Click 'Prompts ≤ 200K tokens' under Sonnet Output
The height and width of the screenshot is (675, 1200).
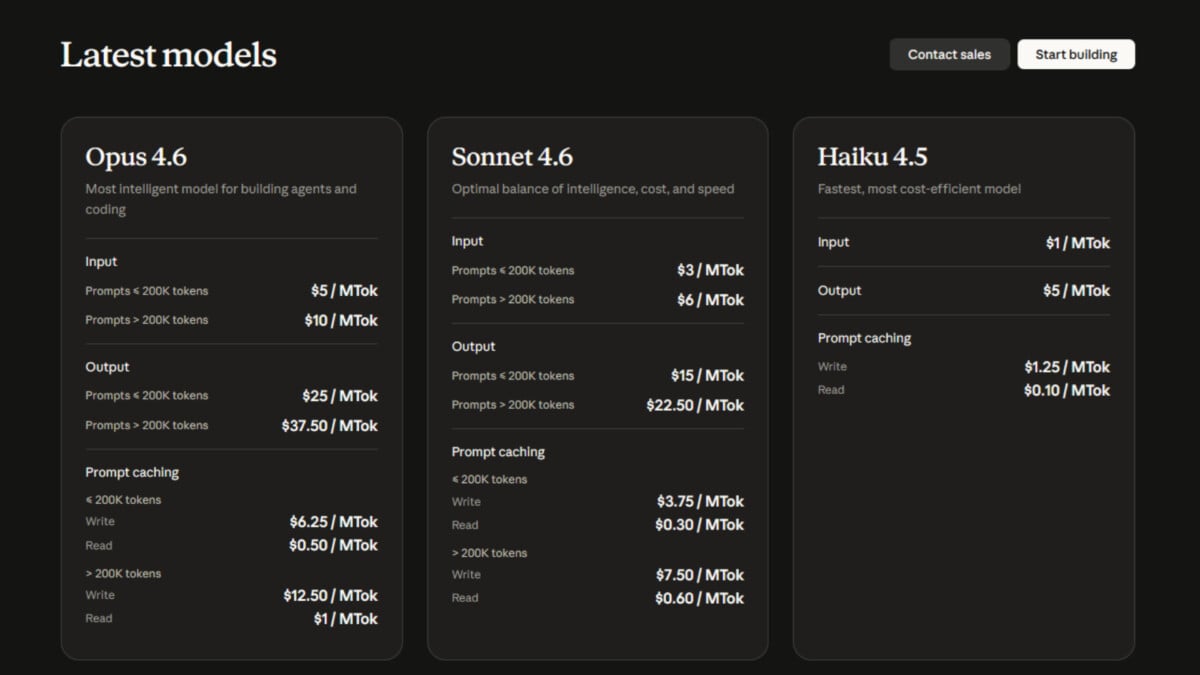pyautogui.click(x=513, y=376)
